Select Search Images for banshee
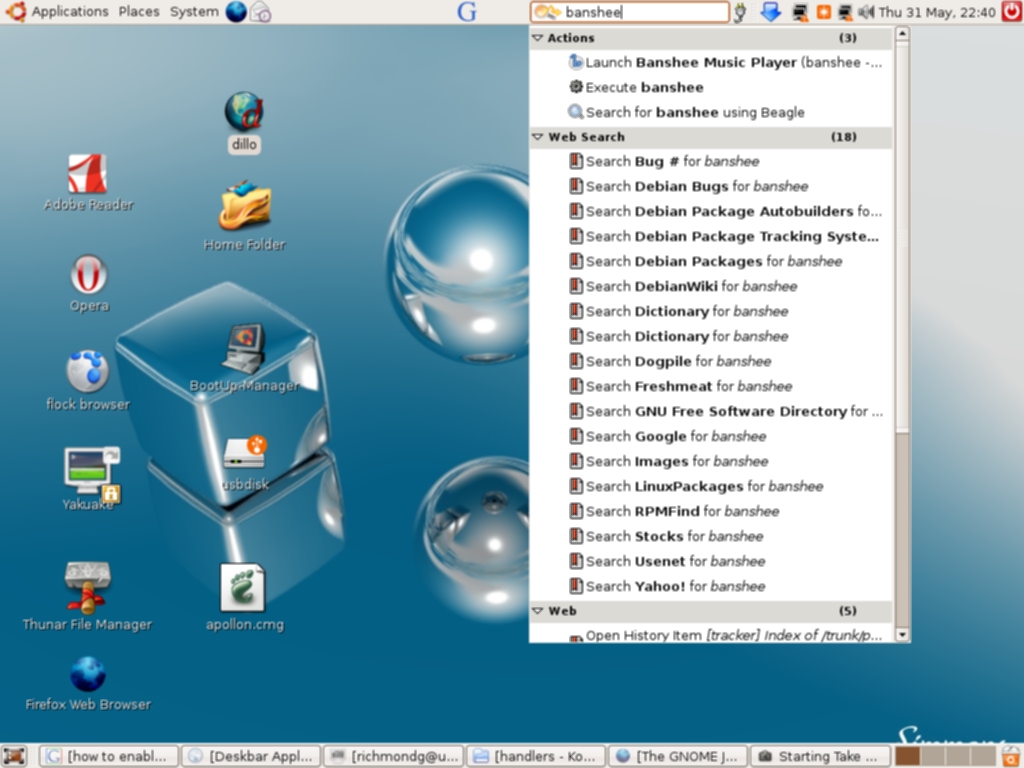This screenshot has height=768, width=1024. coord(711,461)
